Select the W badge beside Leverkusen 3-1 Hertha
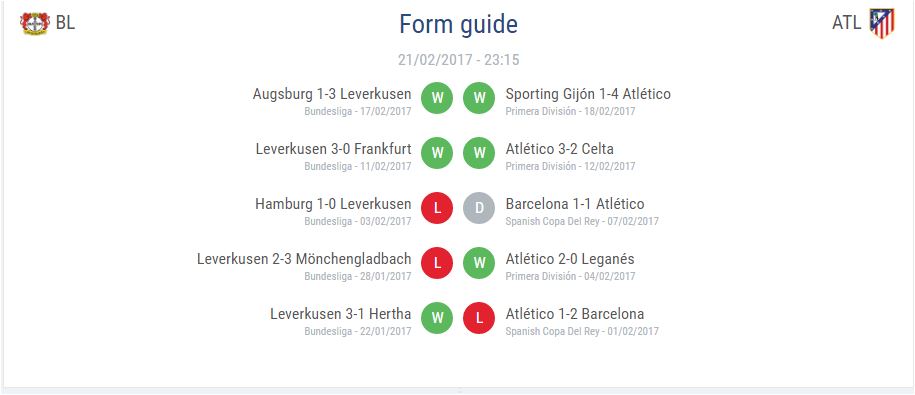Image resolution: width=915 pixels, height=395 pixels. click(x=437, y=318)
